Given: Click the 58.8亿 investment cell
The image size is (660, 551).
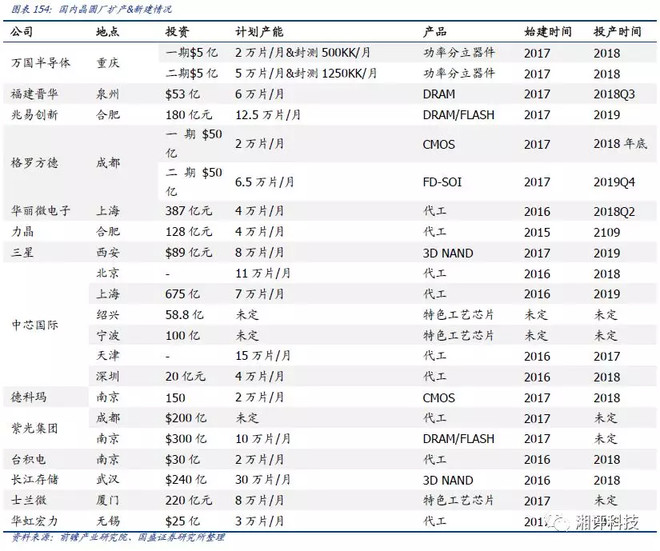Looking at the screenshot, I should click(184, 314).
